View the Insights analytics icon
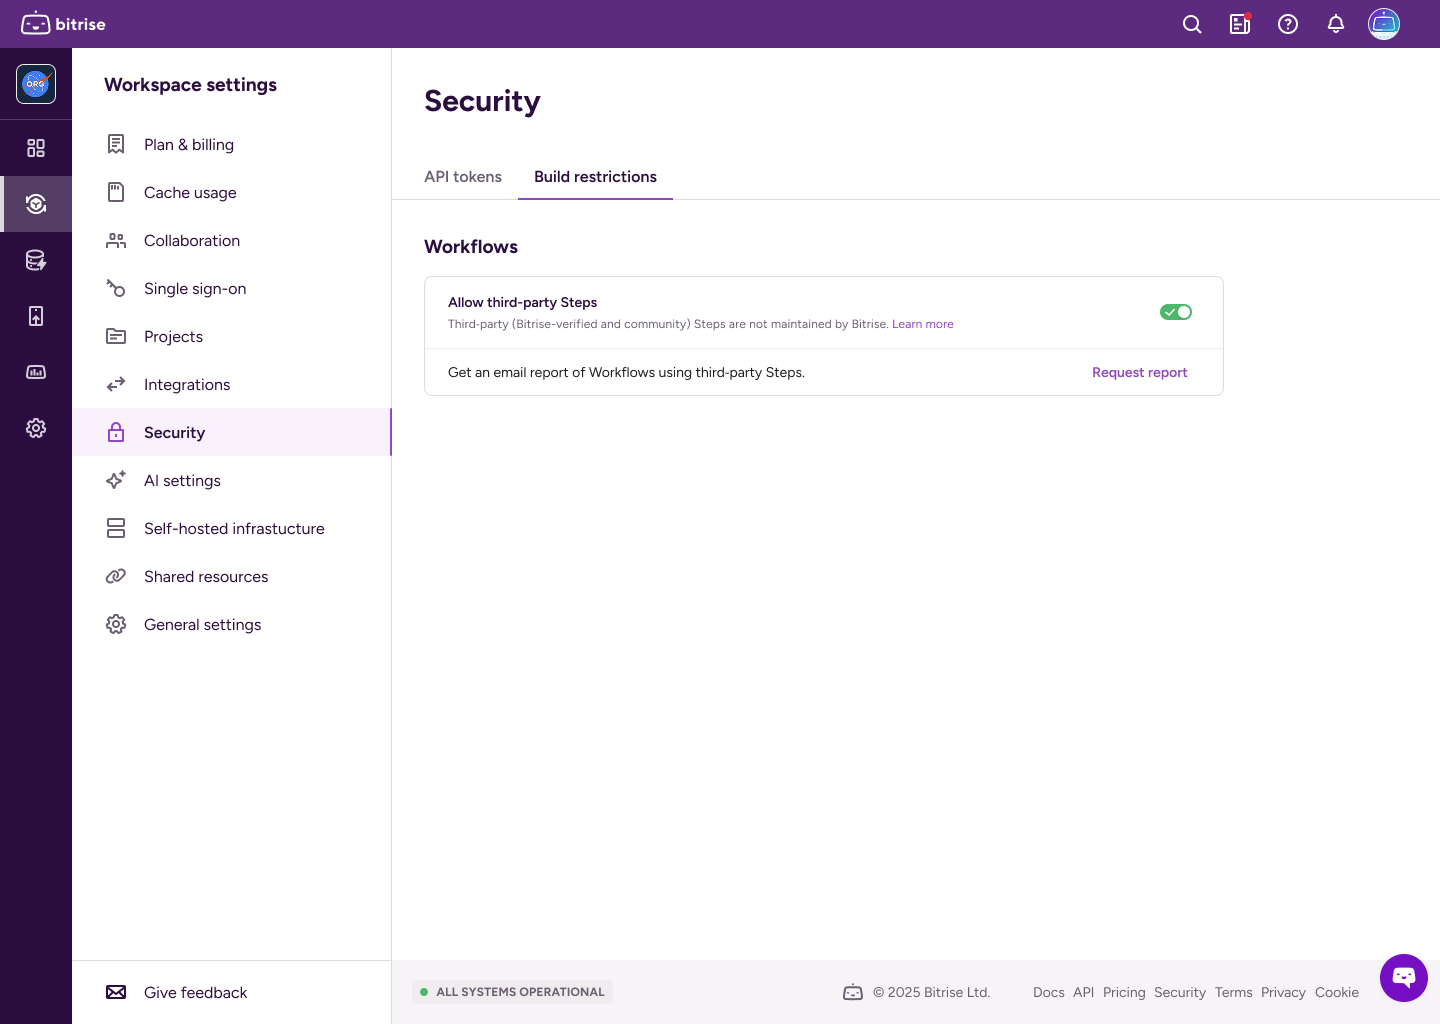 point(36,371)
